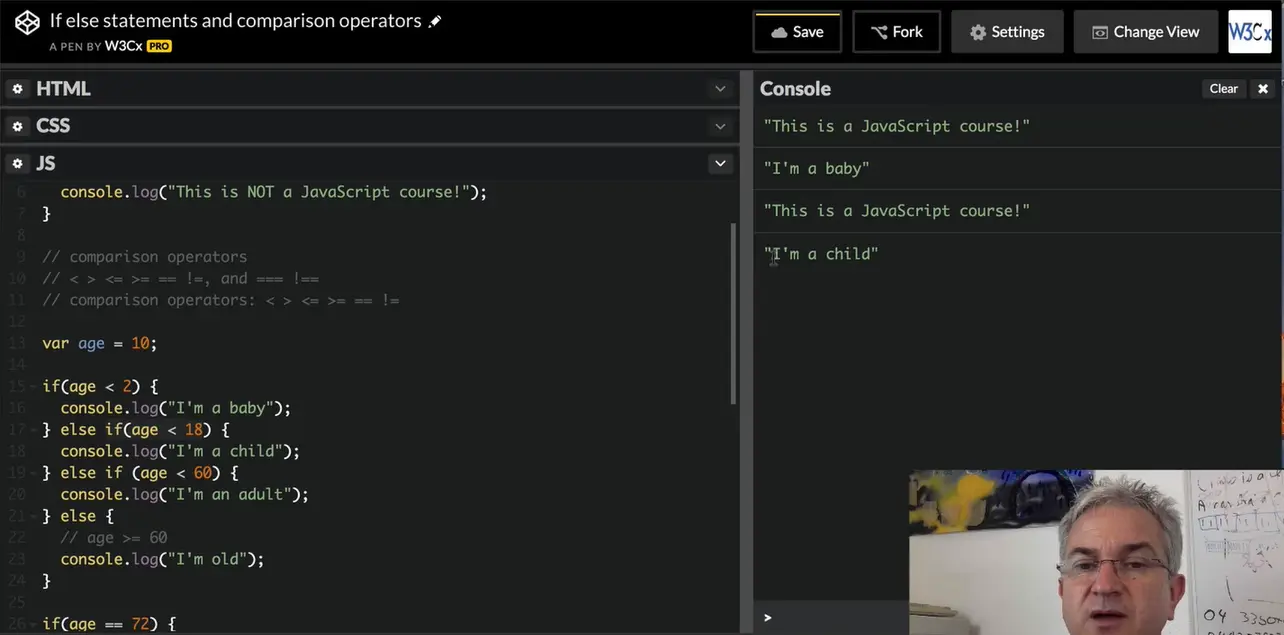Click the 'var age = 10;' code line
1284x635 pixels.
click(x=100, y=343)
